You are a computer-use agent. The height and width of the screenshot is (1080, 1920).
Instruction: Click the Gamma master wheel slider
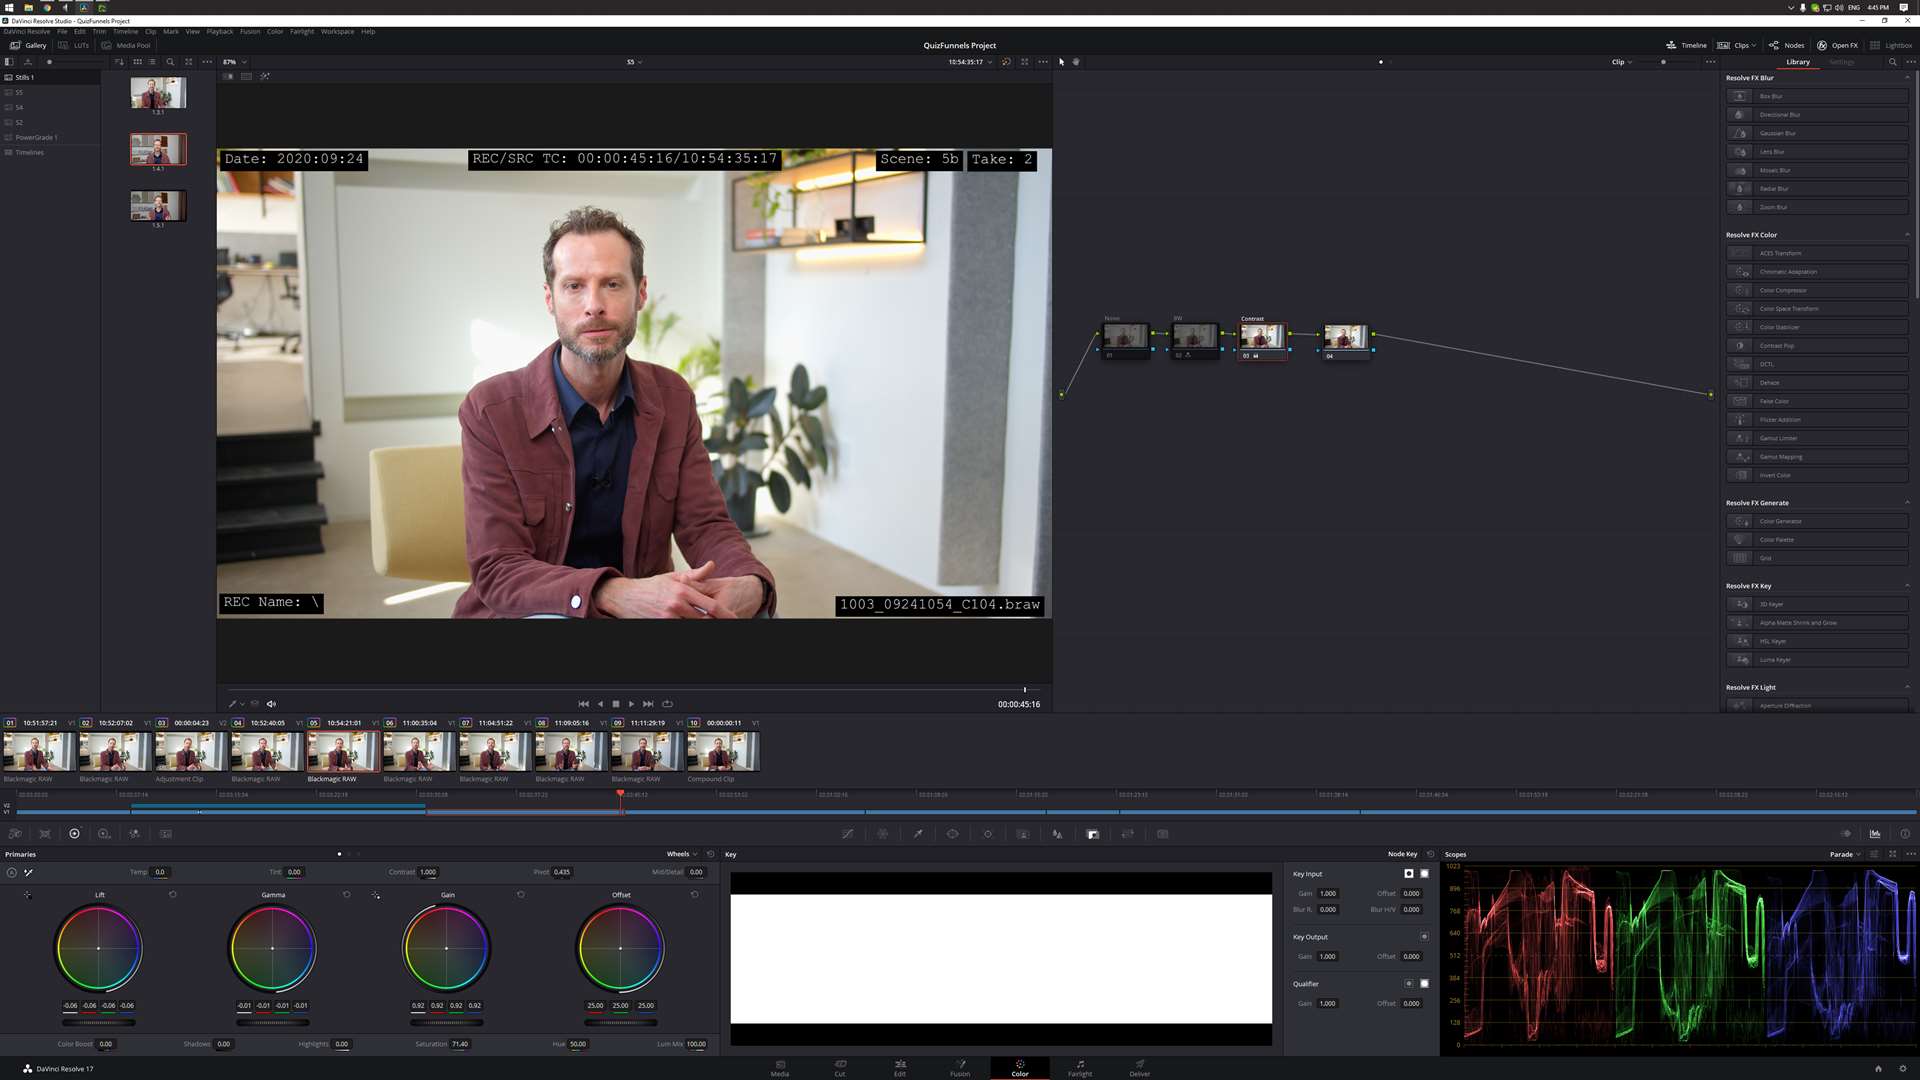[x=272, y=1023]
